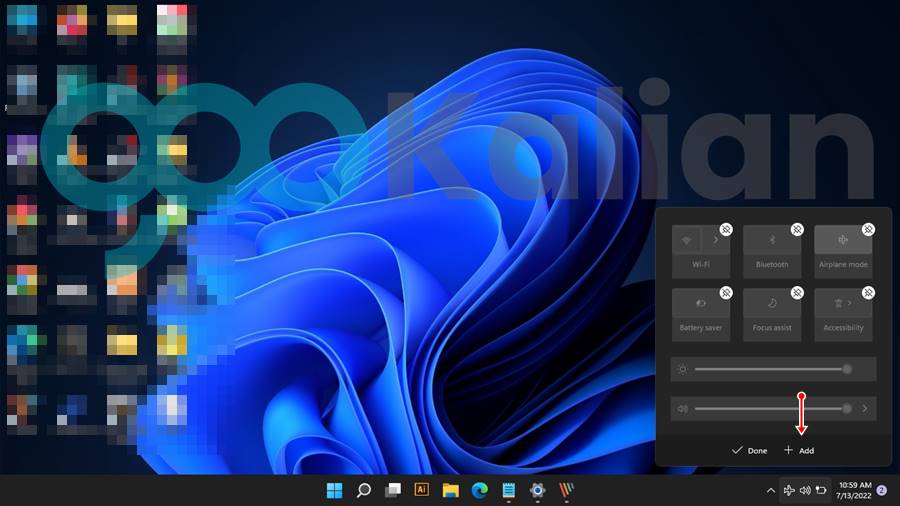Viewport: 900px width, 506px height.
Task: Unpin the Battery saver quick setting tile
Action: click(726, 293)
